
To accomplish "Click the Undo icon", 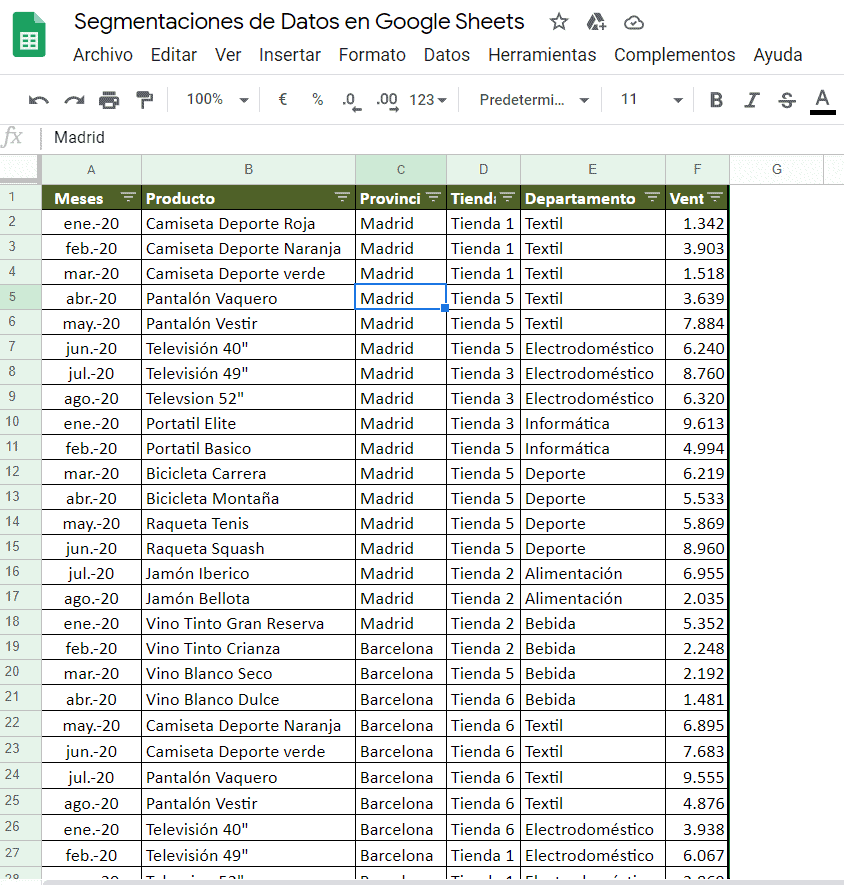I will click(x=38, y=100).
